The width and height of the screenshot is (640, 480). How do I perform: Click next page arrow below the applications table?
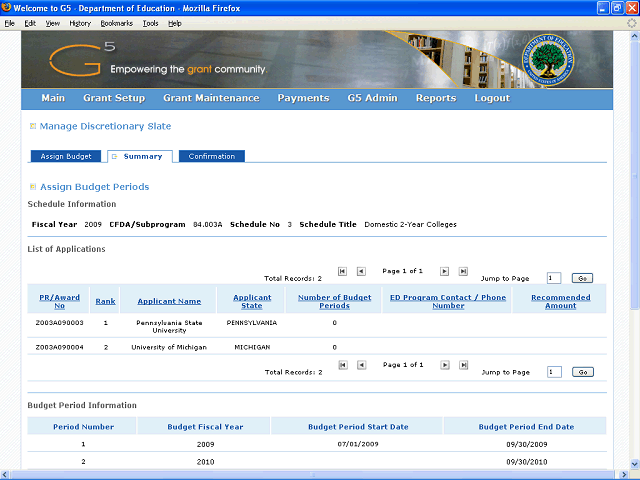[x=445, y=365]
